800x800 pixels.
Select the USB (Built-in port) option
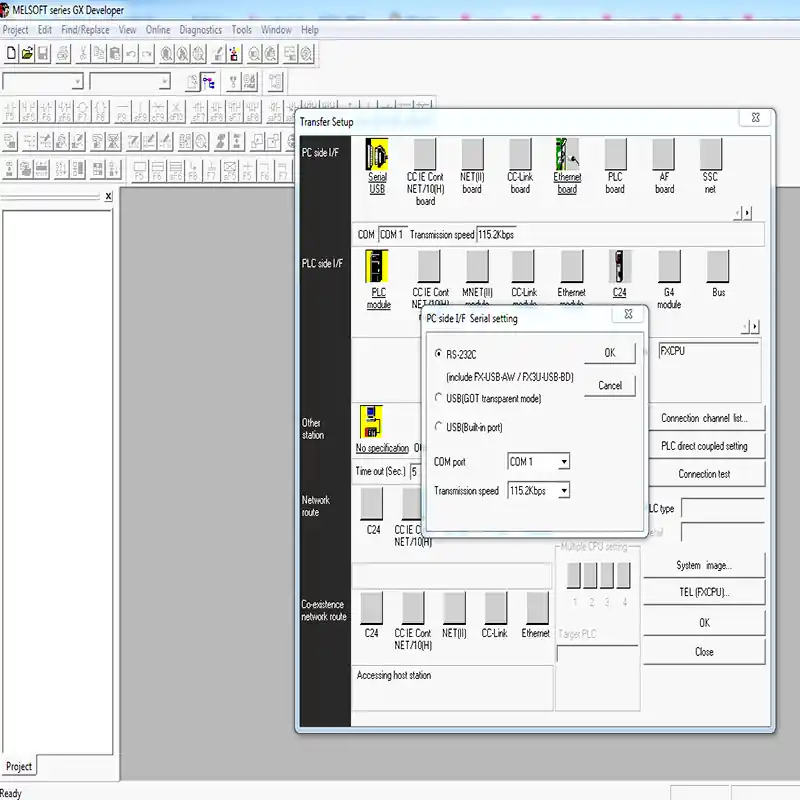439,427
